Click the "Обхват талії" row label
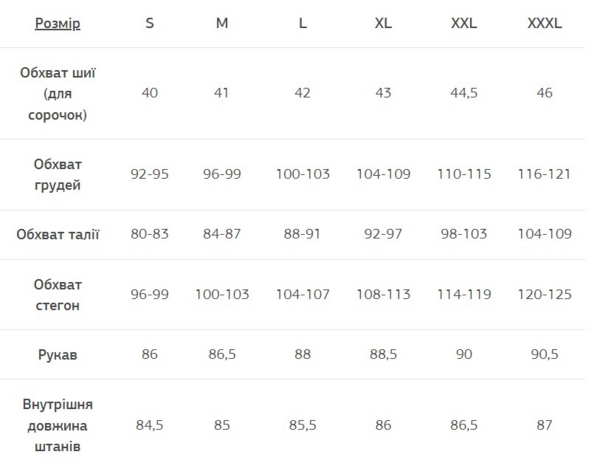The height and width of the screenshot is (460, 600). pos(57,235)
